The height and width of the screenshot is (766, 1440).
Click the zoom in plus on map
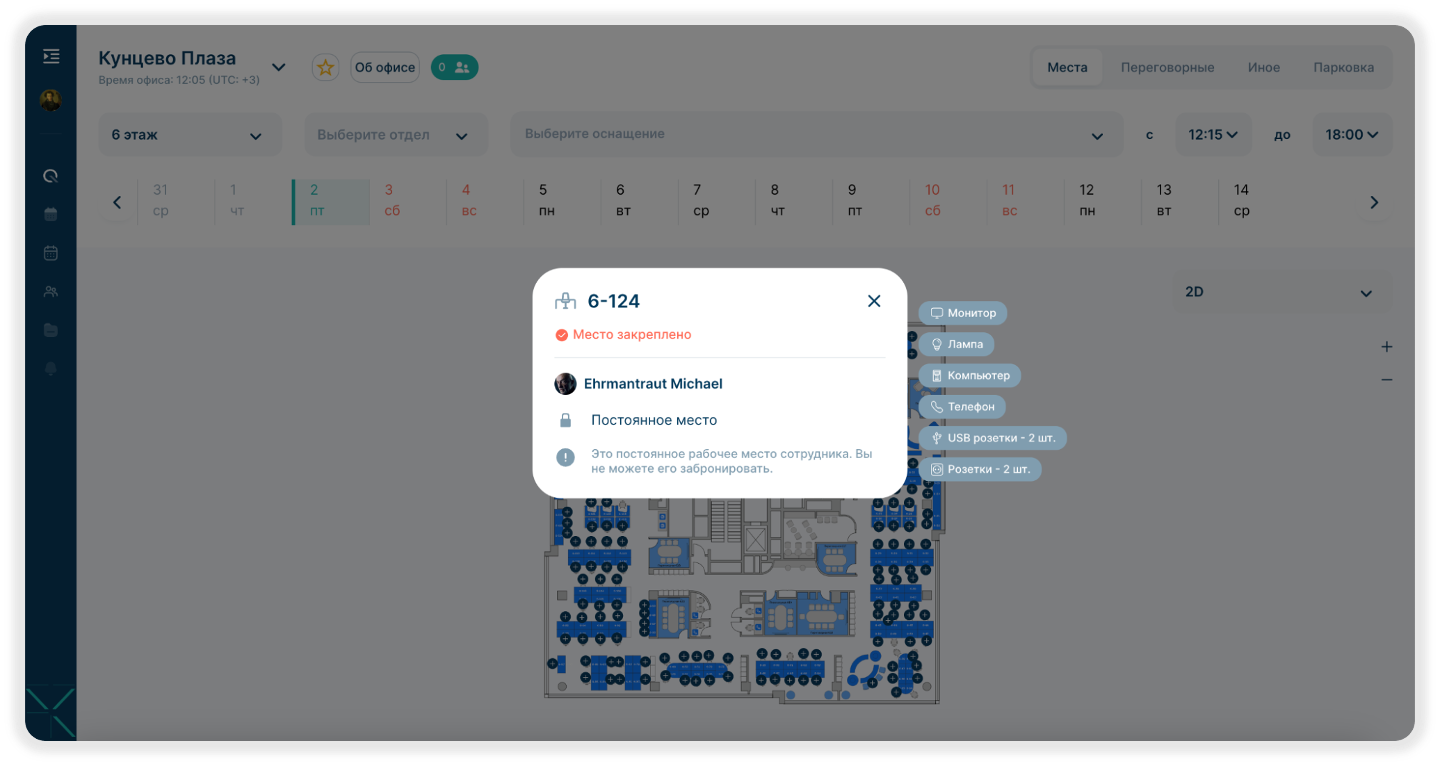click(x=1386, y=347)
